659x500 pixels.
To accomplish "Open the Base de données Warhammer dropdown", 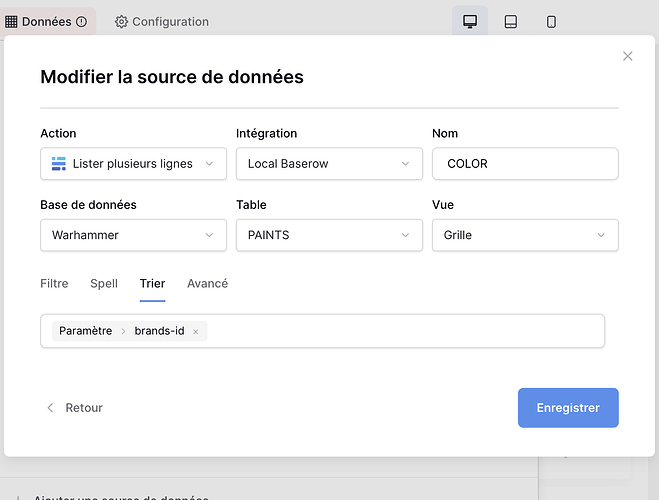I will pos(133,236).
